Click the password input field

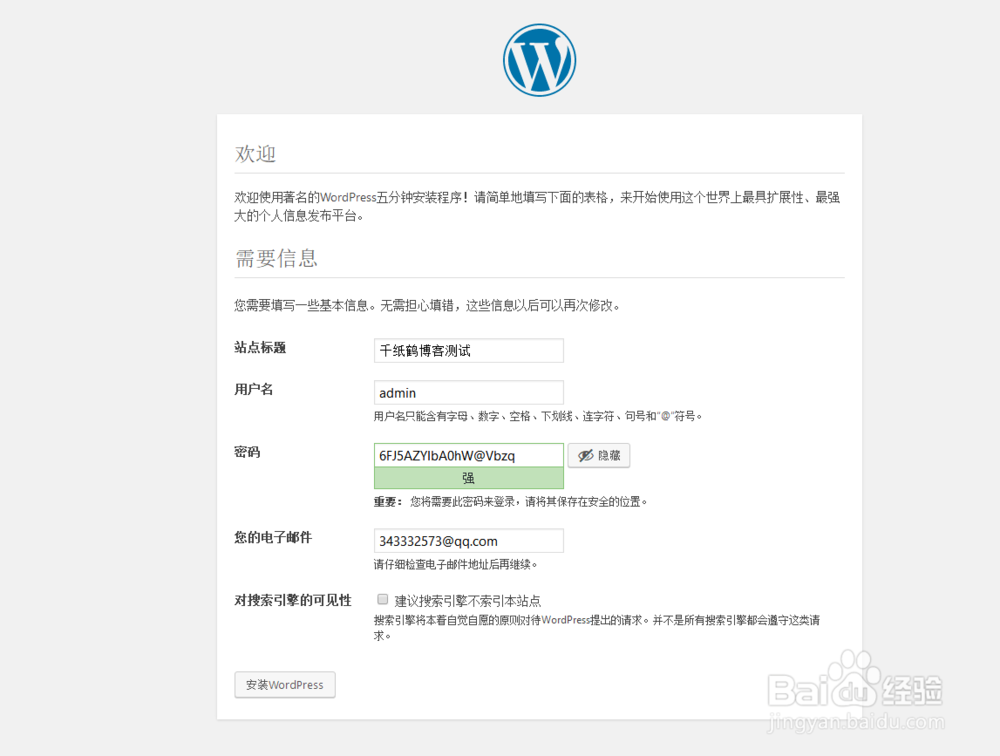tap(469, 455)
